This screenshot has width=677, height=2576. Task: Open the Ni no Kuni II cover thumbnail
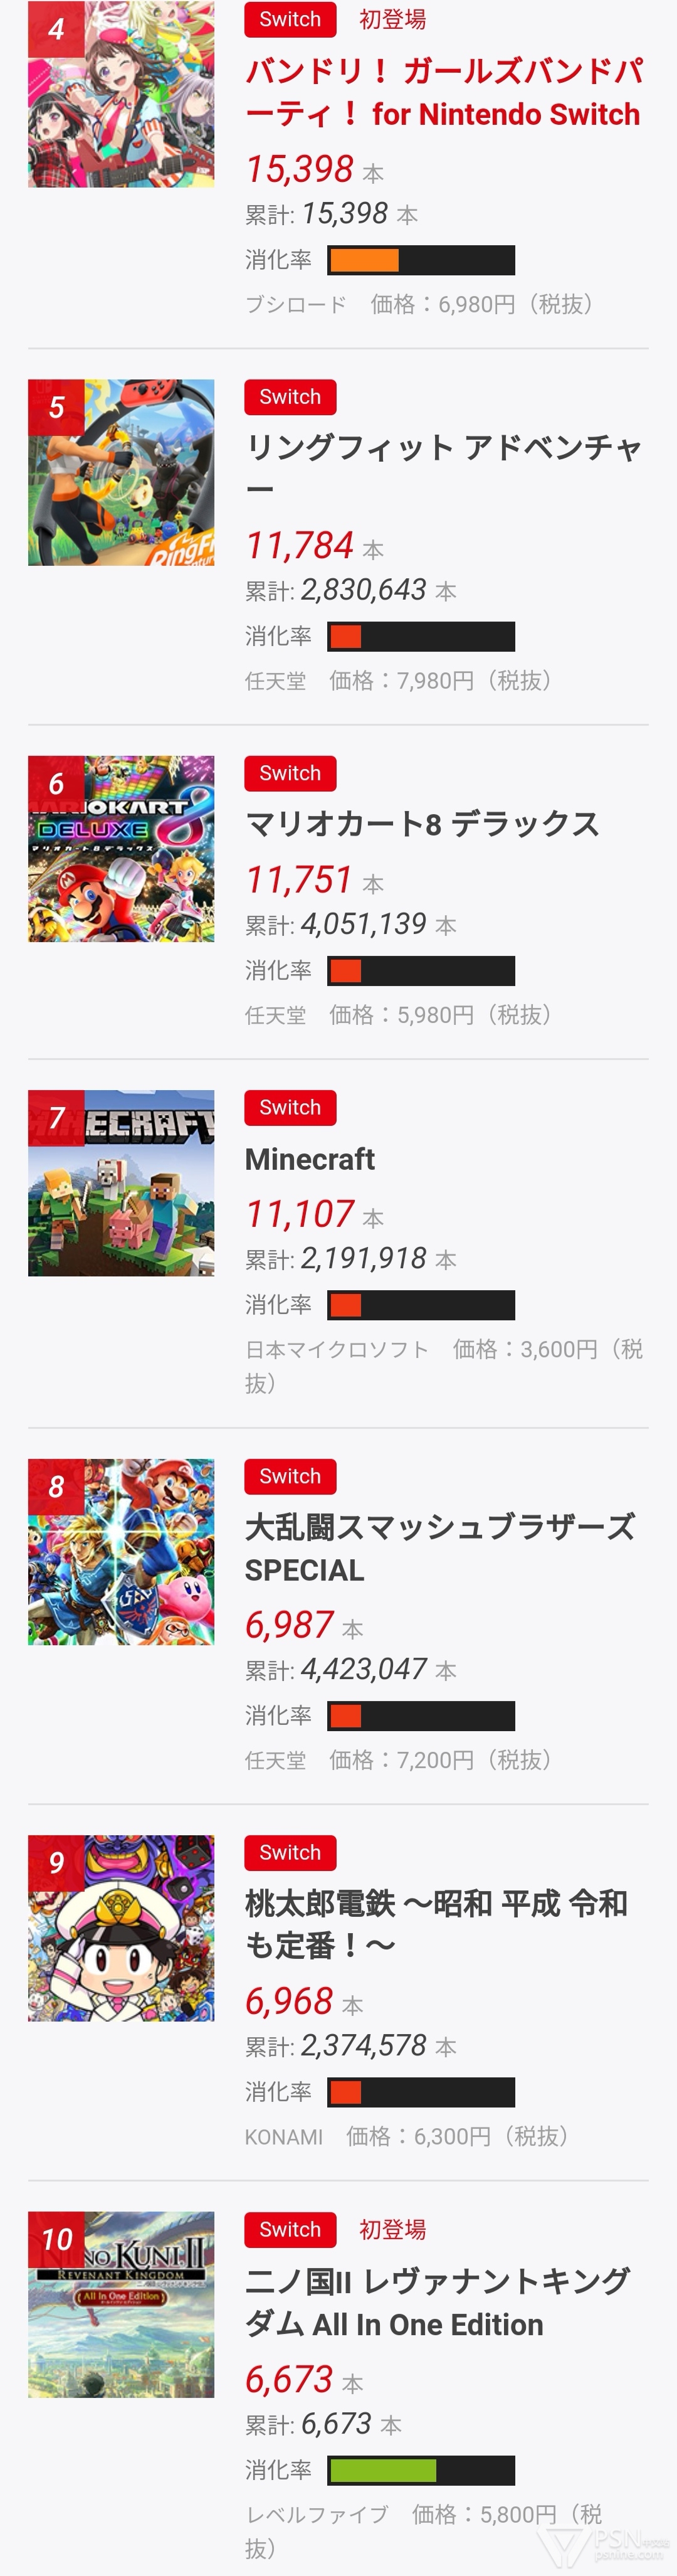[121, 2304]
